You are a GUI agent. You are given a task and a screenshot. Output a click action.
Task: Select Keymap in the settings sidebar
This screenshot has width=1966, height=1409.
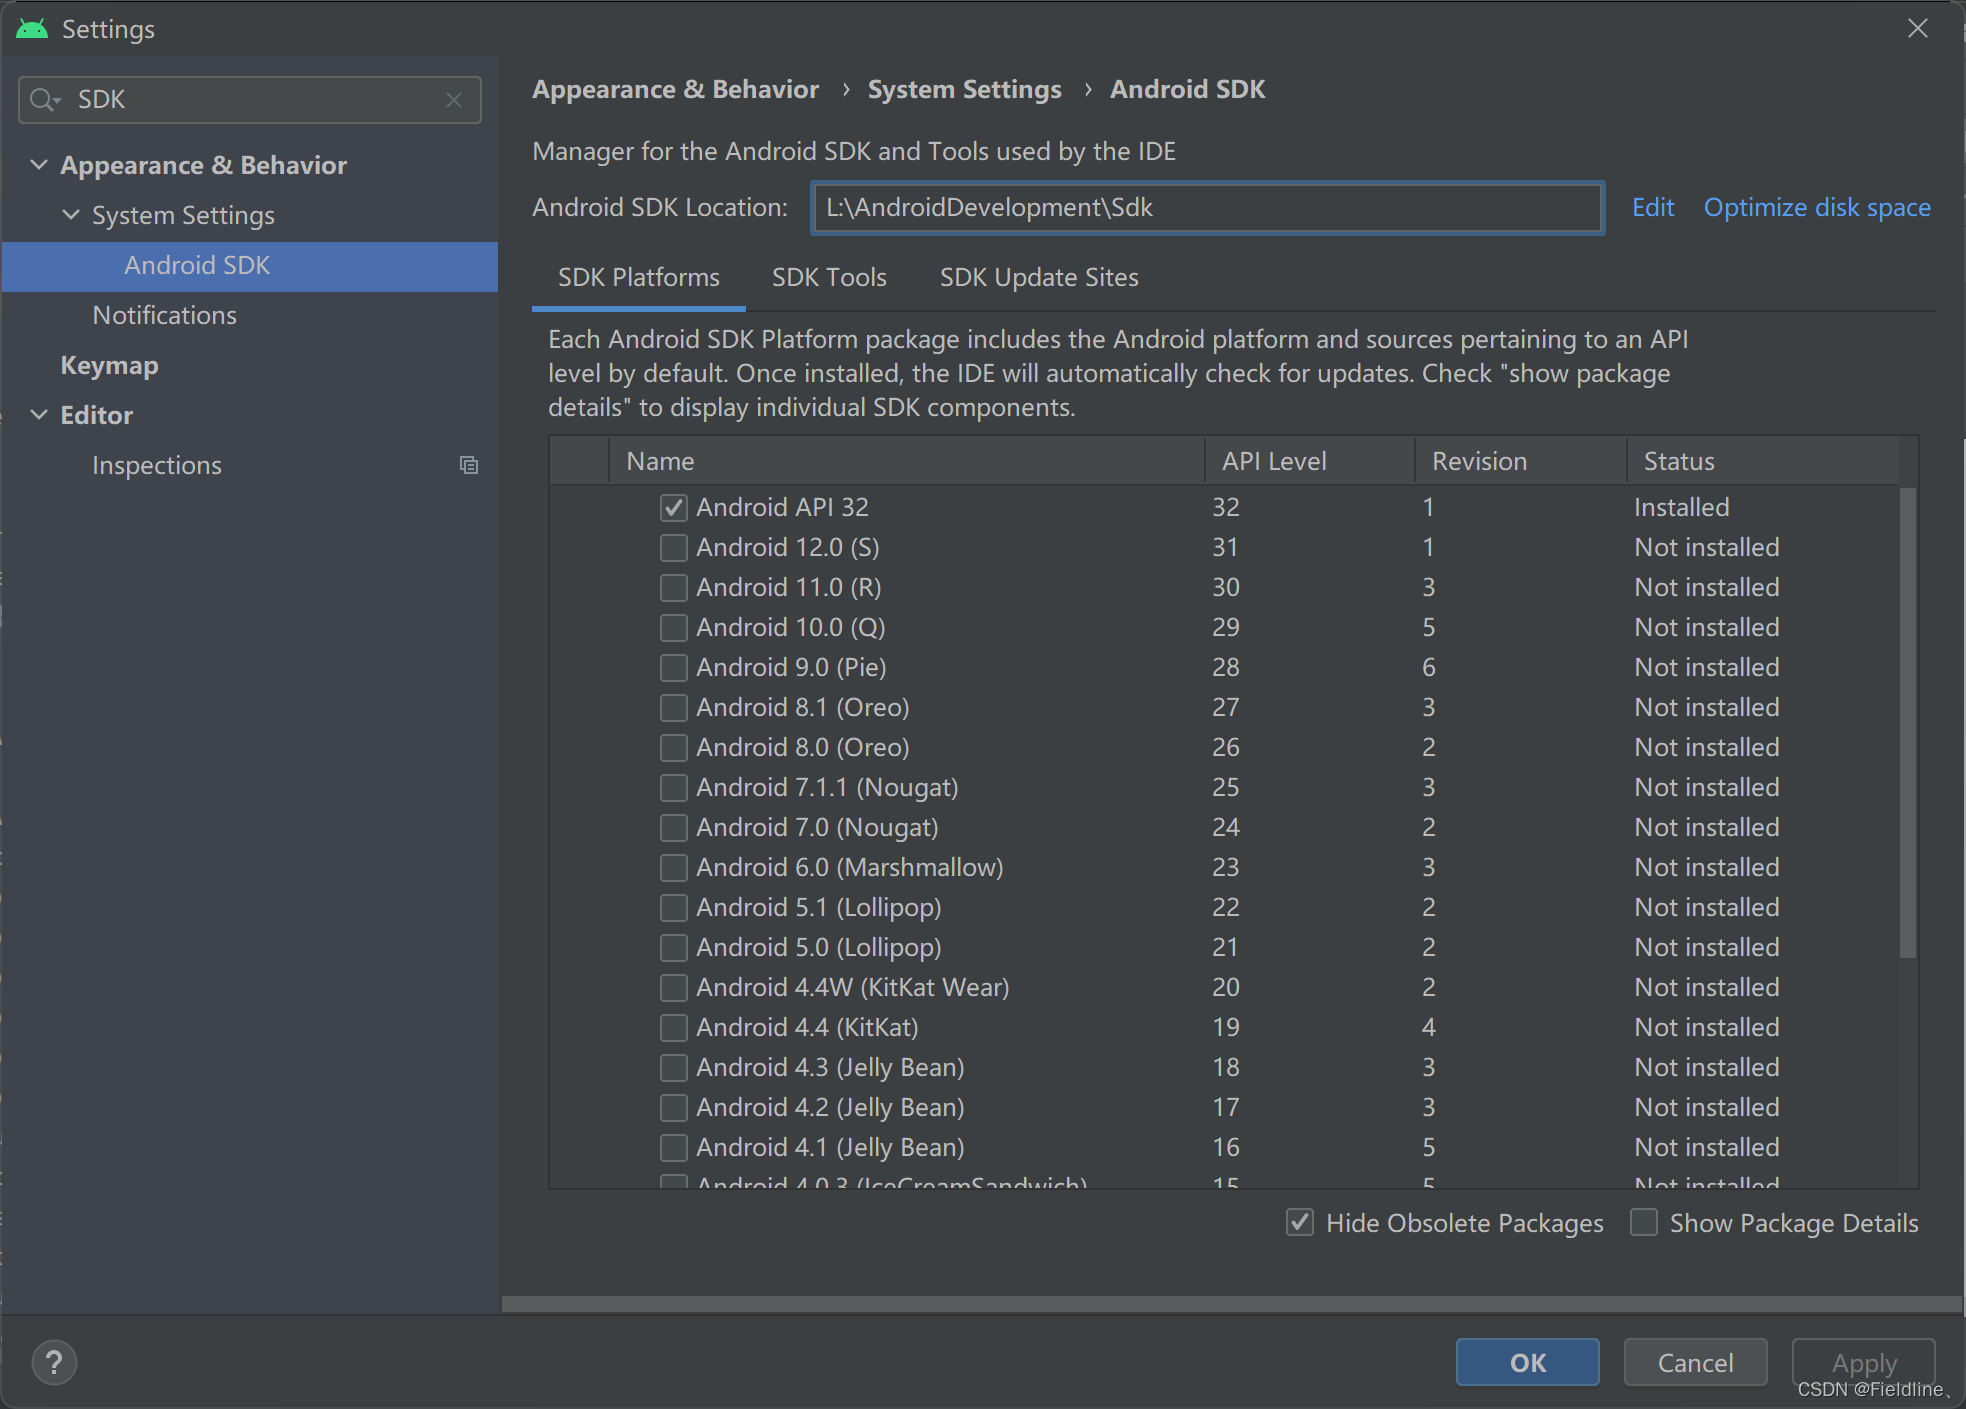[110, 364]
